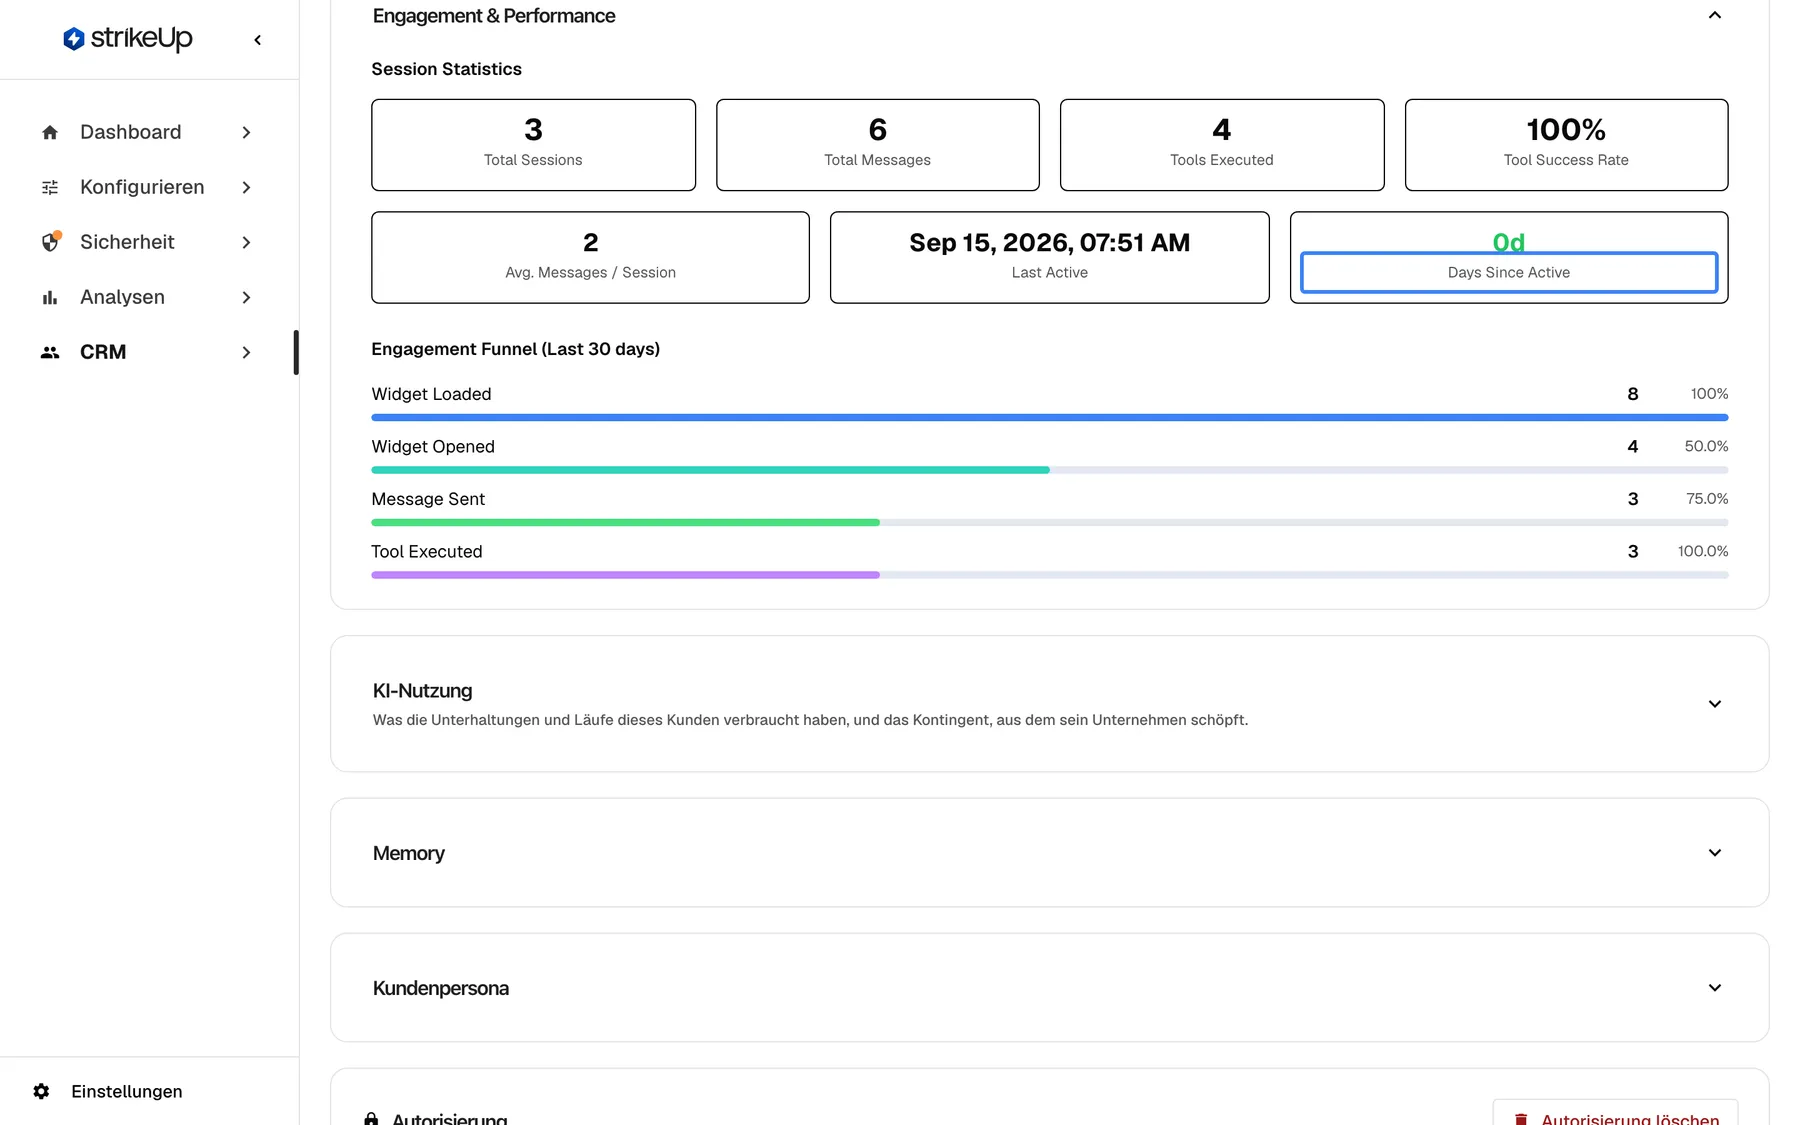Click the Message Sent progress bar
Screen dimensions: 1800x1125
1049,522
